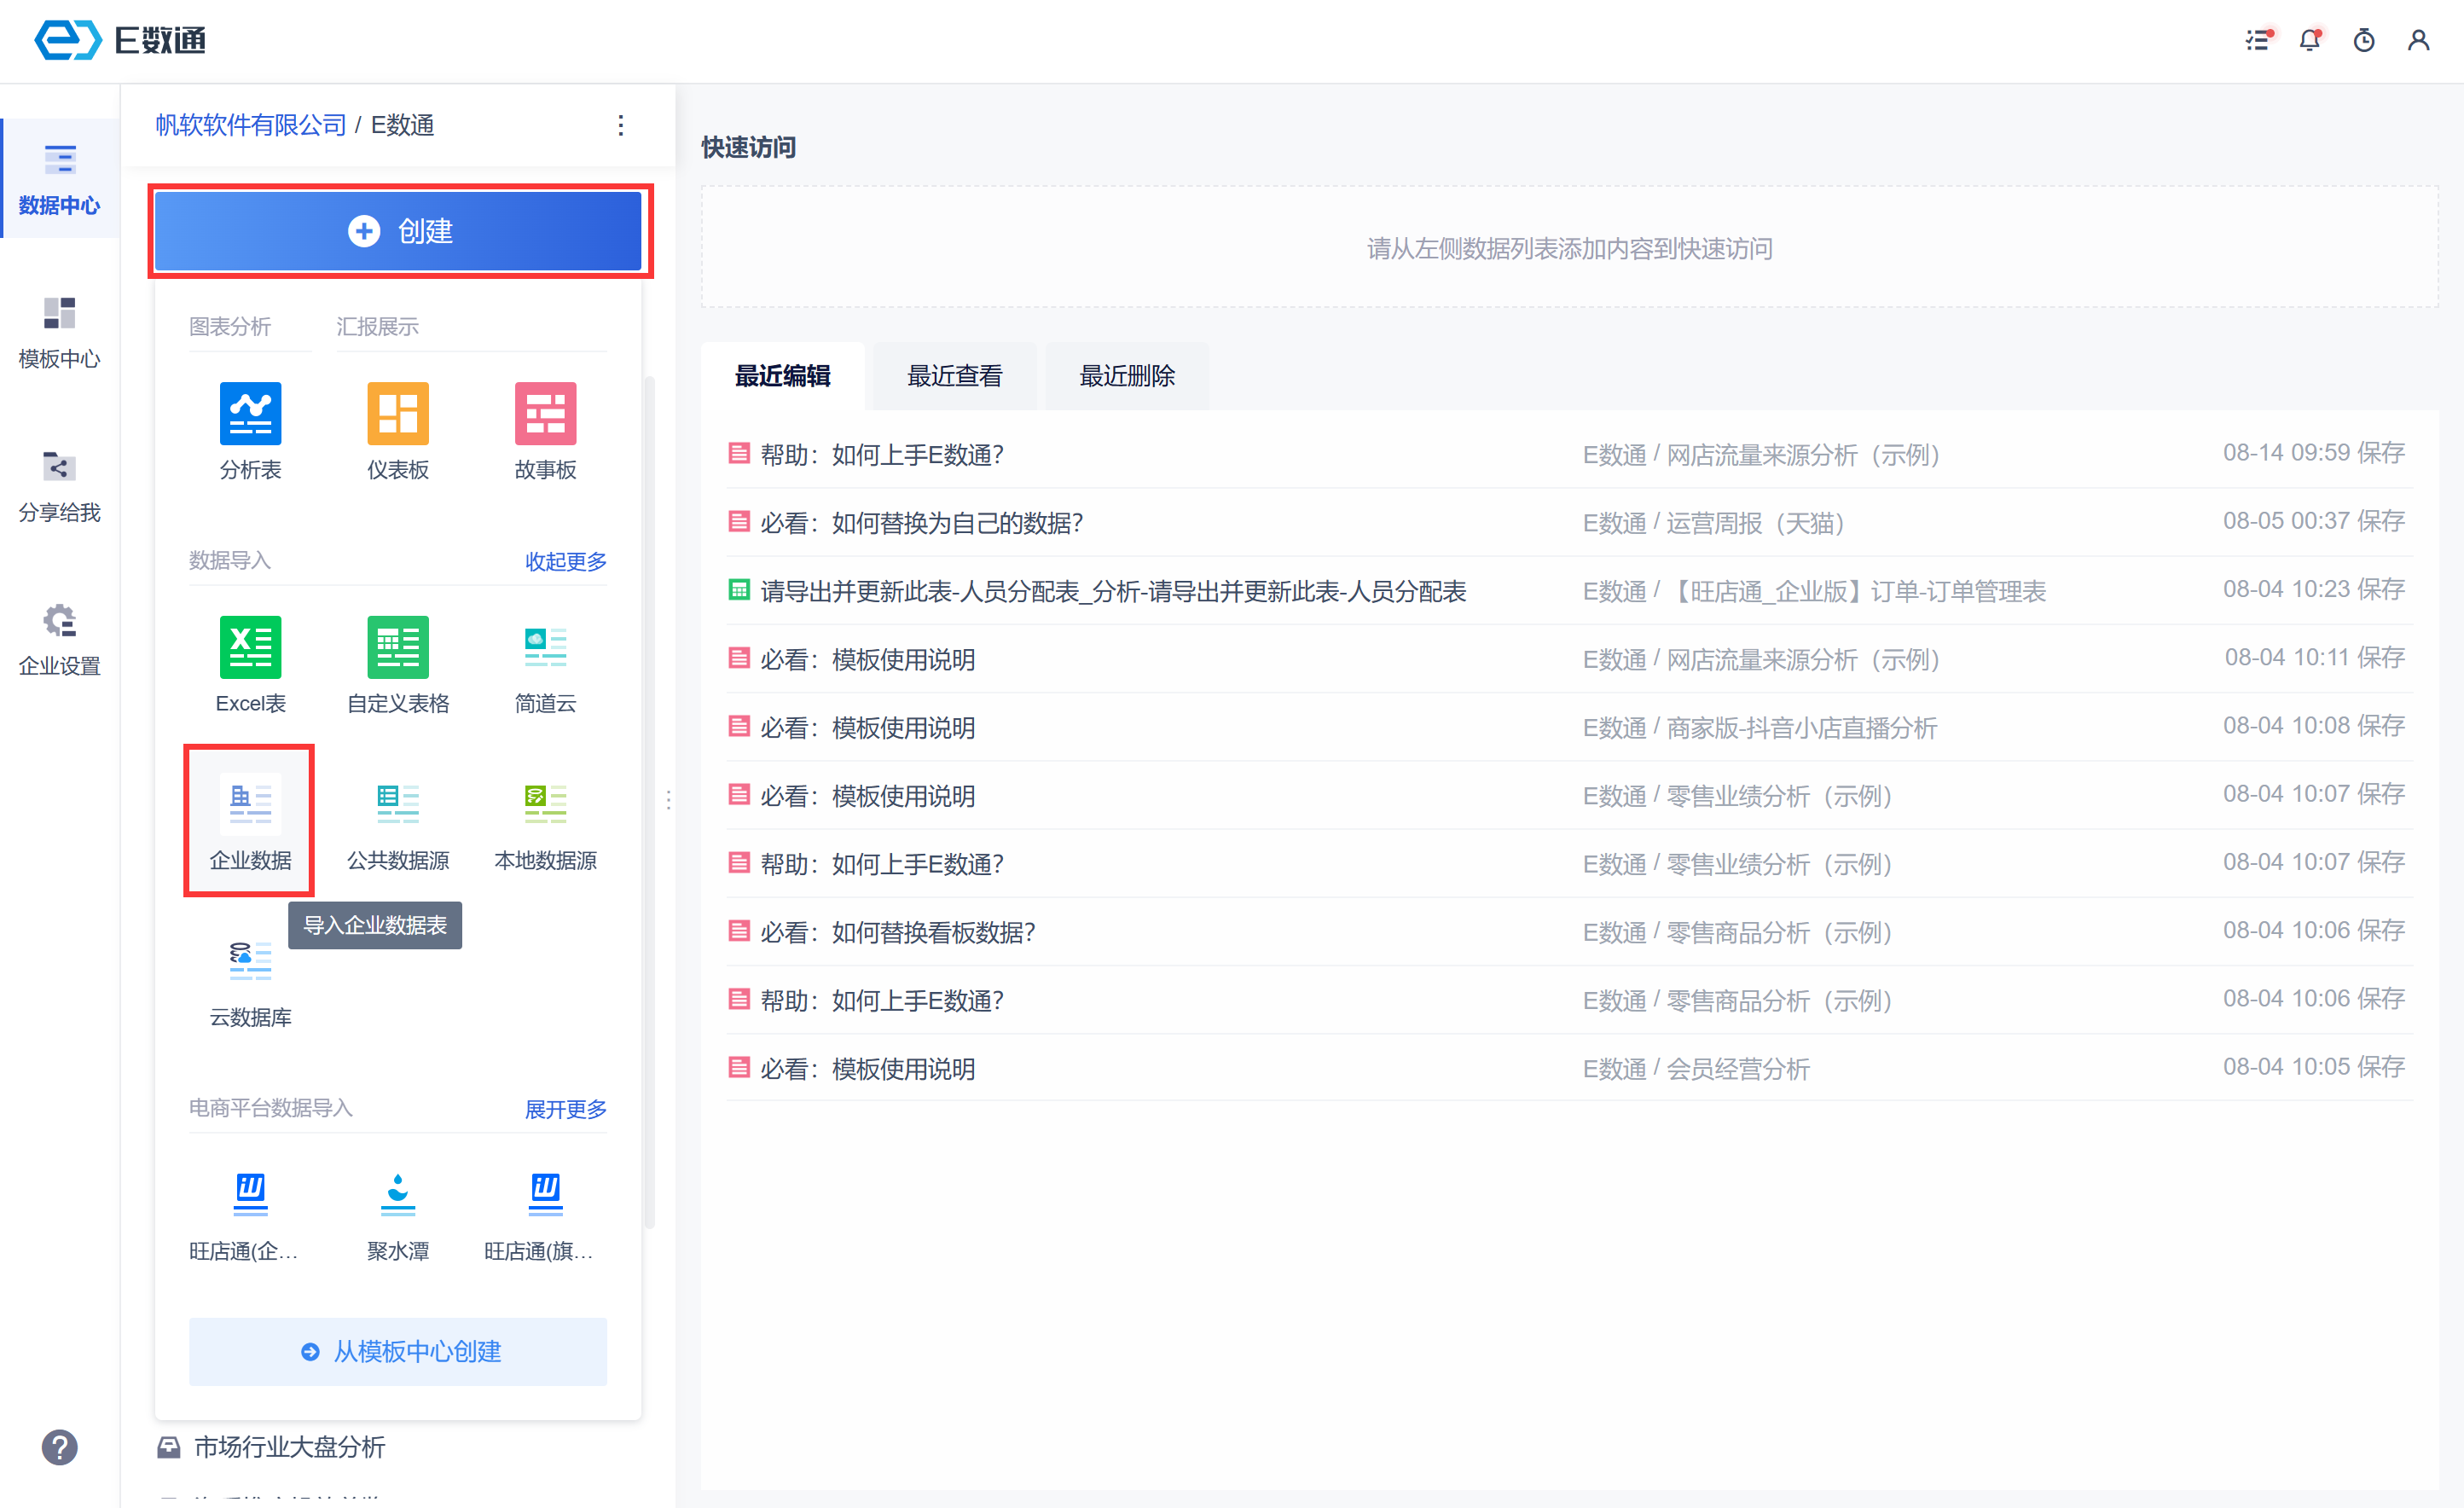
Task: Open the notification bell icon
Action: 2309,41
